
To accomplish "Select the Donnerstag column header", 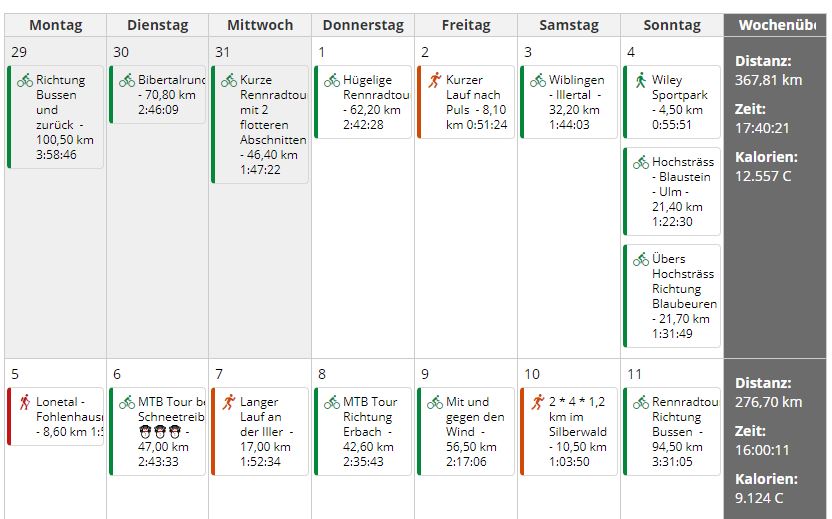I will pos(362,25).
